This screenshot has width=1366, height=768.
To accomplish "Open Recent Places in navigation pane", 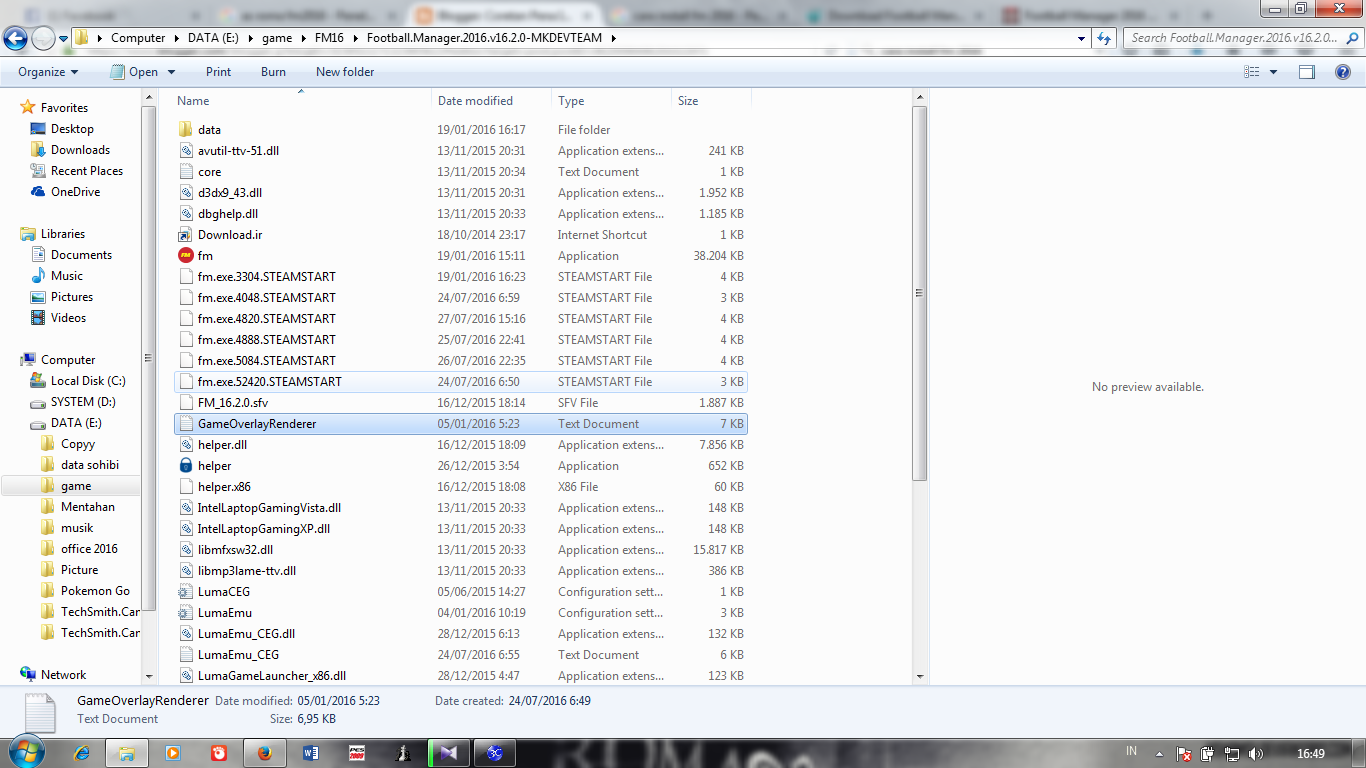I will (x=86, y=171).
